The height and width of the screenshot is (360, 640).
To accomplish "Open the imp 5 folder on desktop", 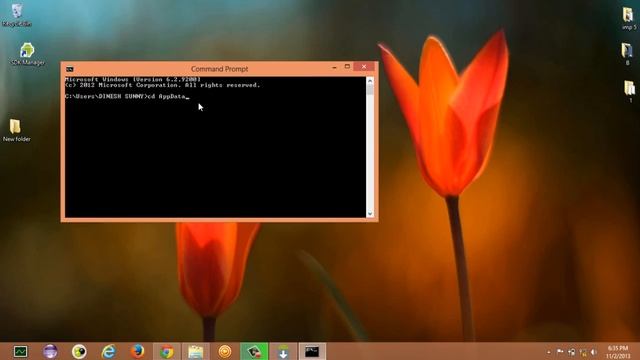I will 629,18.
